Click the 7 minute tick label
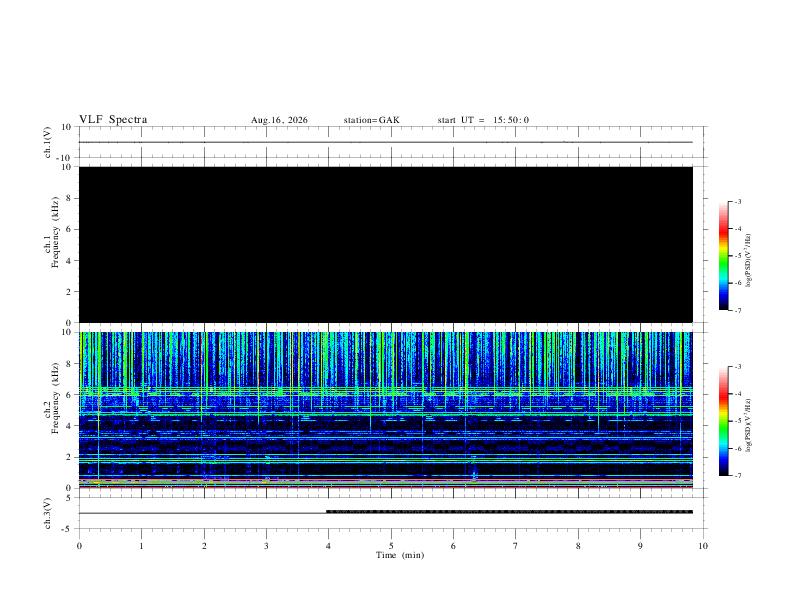Viewport: 792px width, 612px height. (516, 546)
